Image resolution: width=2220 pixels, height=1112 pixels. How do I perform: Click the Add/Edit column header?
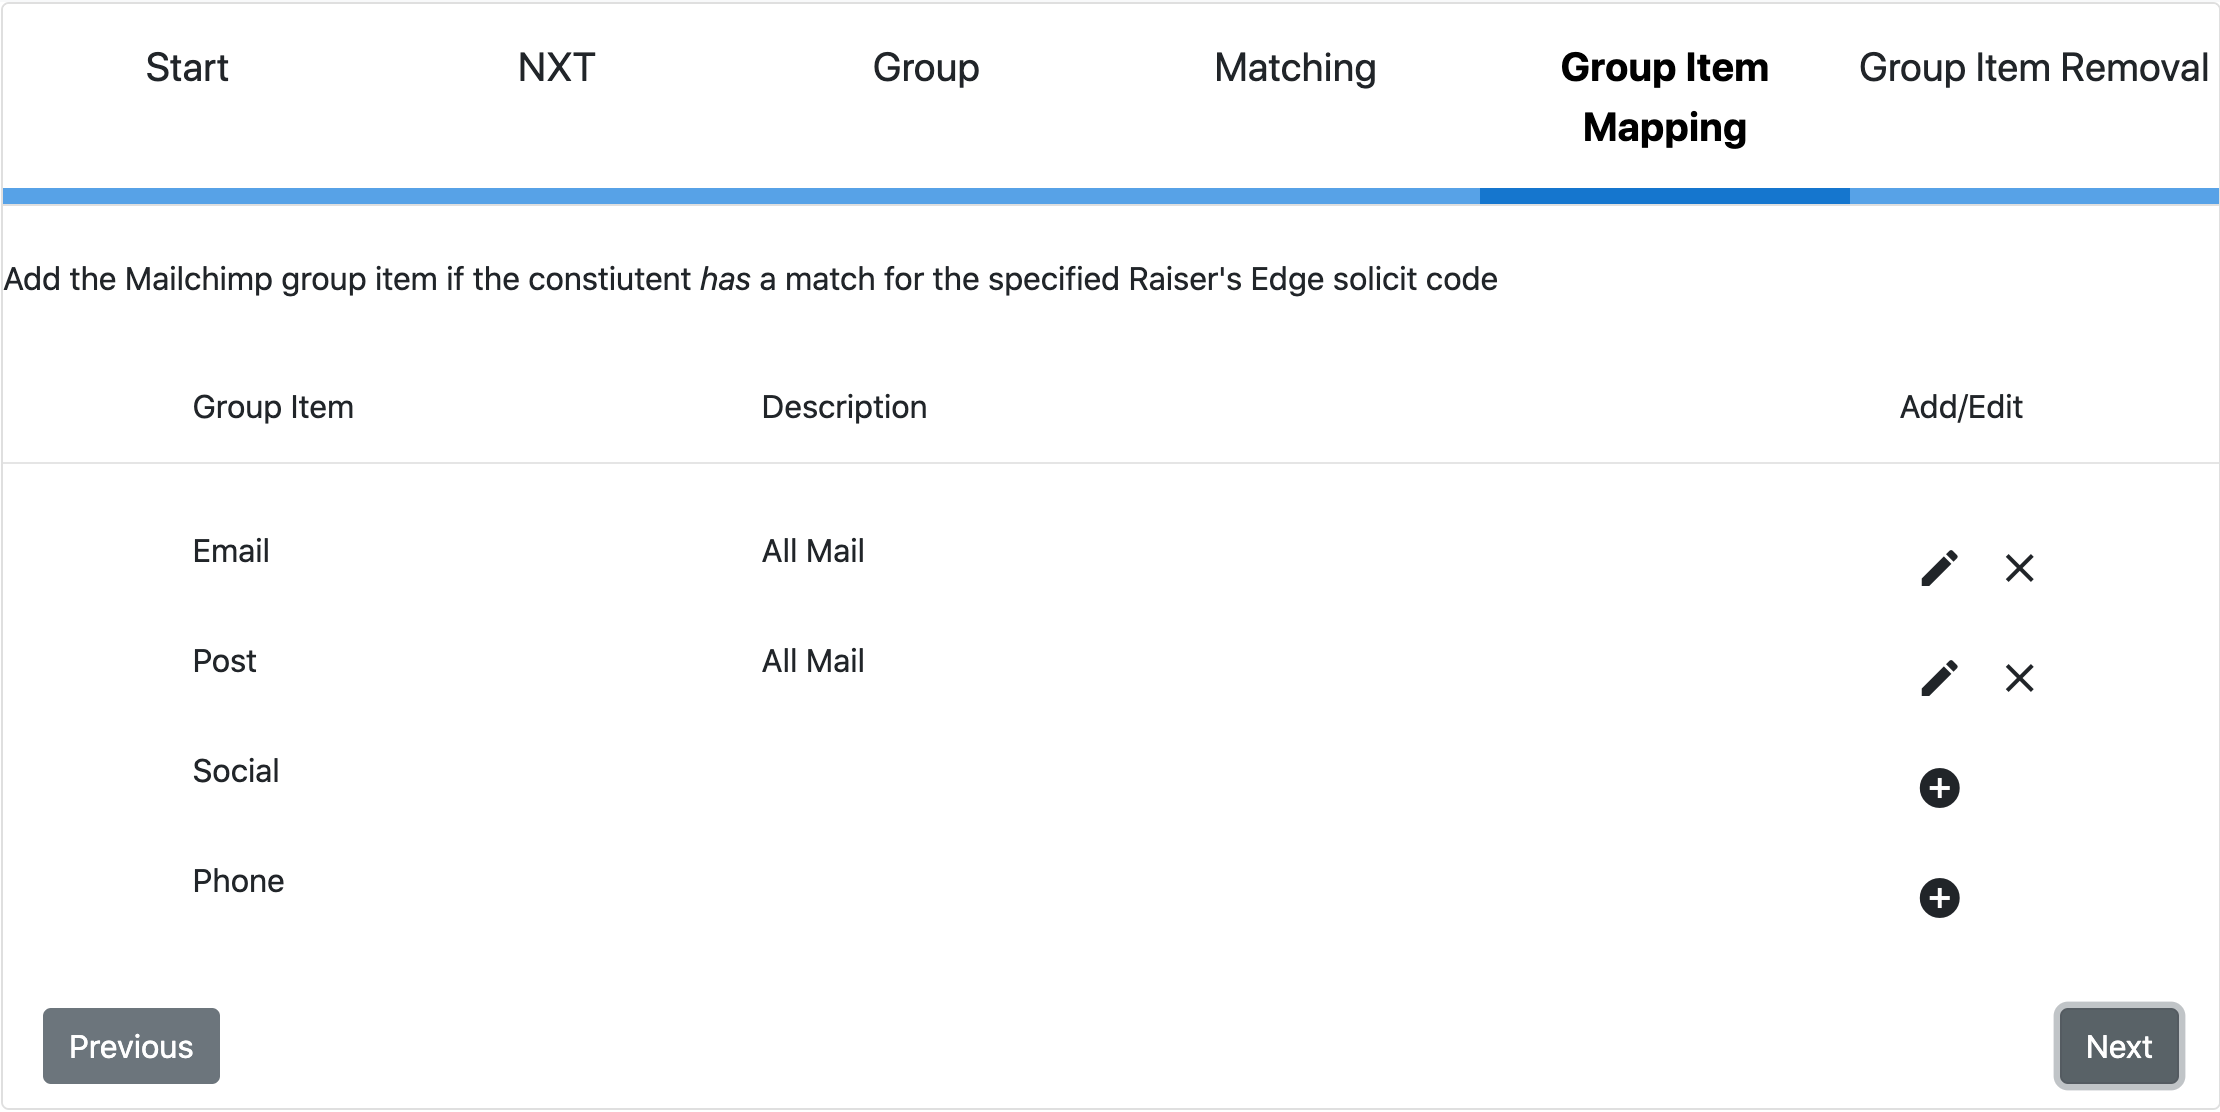pyautogui.click(x=1961, y=407)
